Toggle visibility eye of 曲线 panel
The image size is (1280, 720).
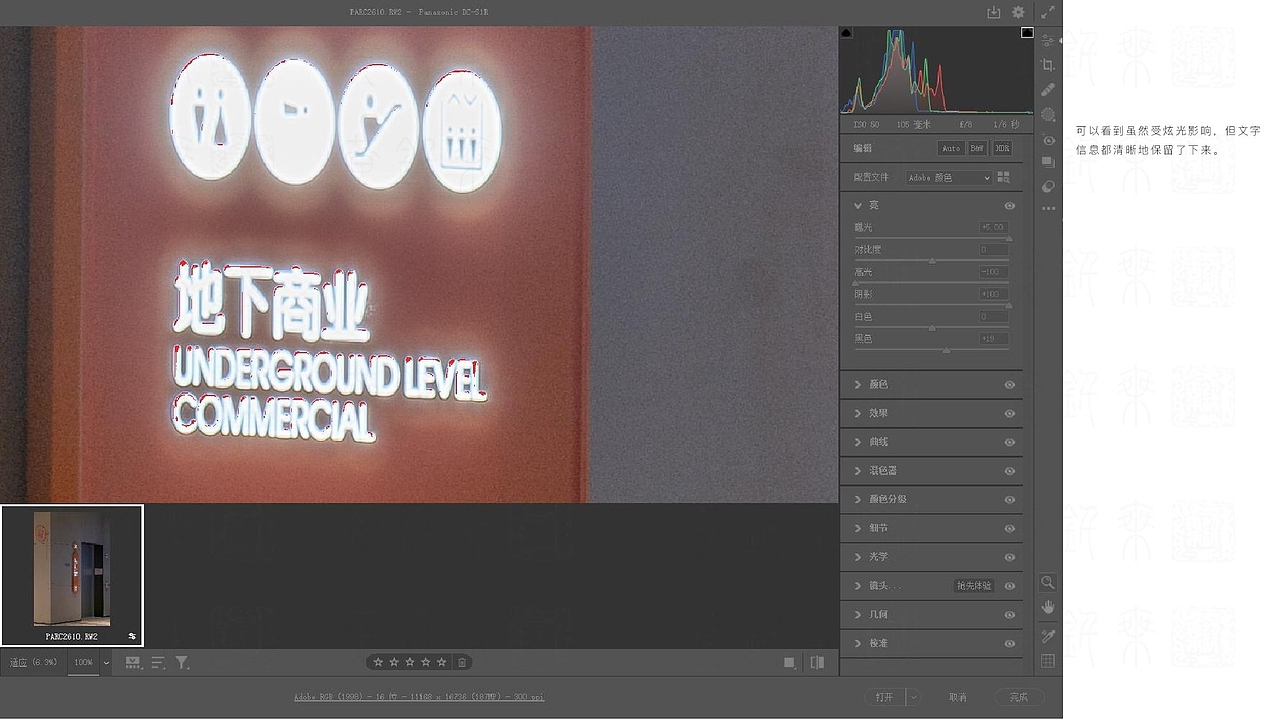[x=1010, y=442]
